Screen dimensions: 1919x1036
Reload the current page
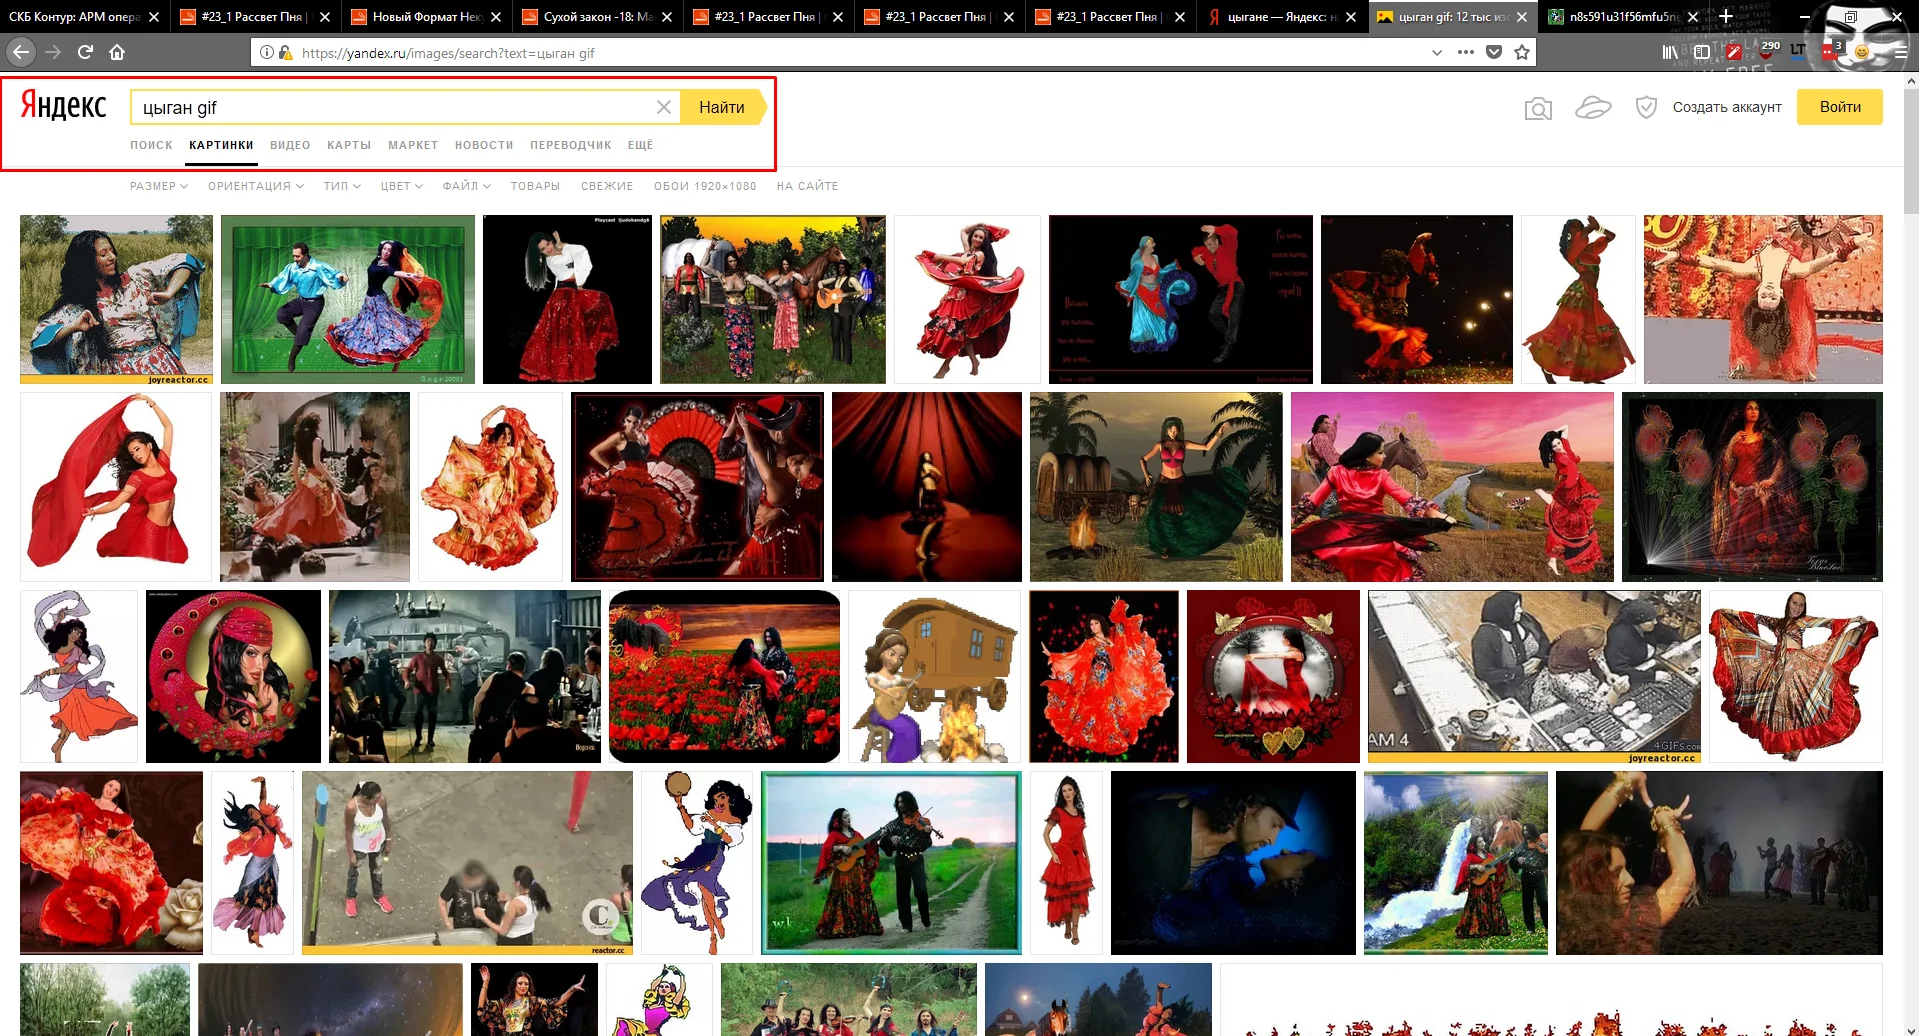tap(86, 52)
